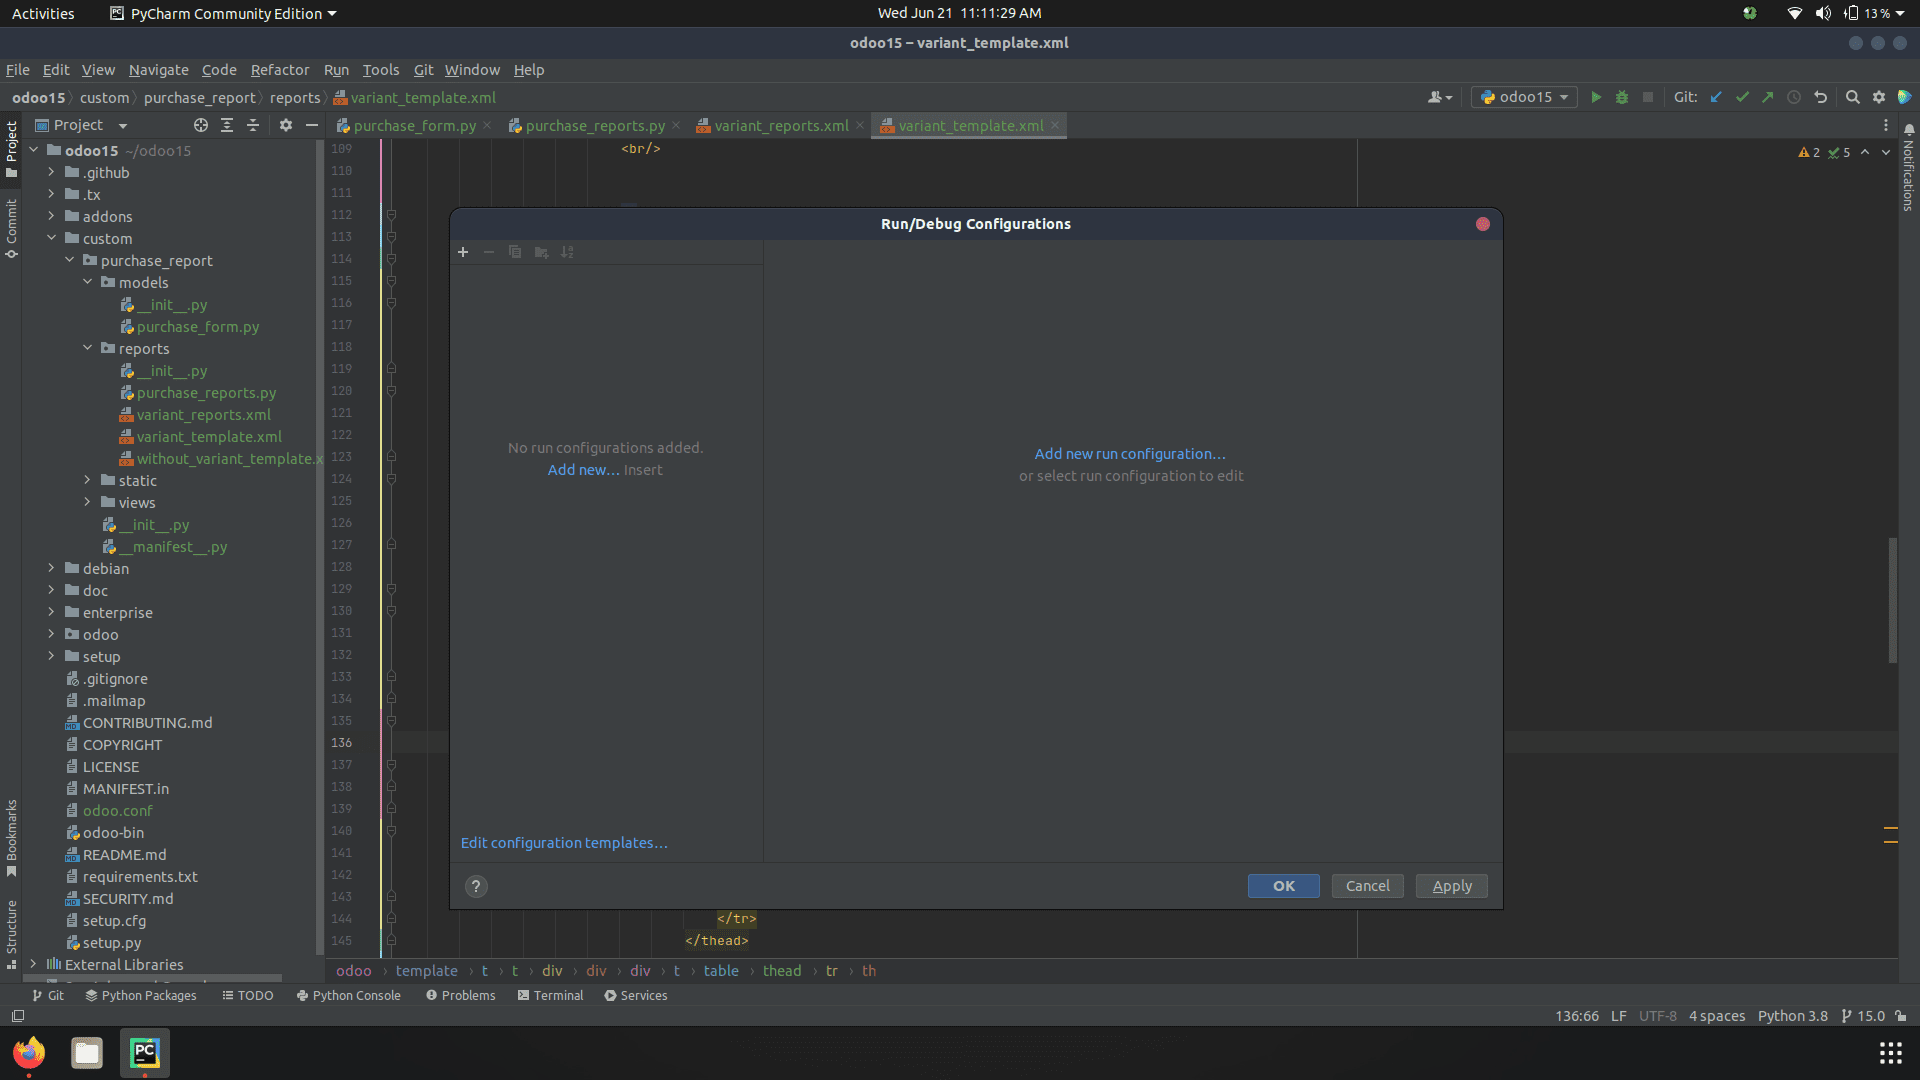This screenshot has height=1080, width=1920.
Task: Toggle the Services tool window
Action: click(x=635, y=996)
